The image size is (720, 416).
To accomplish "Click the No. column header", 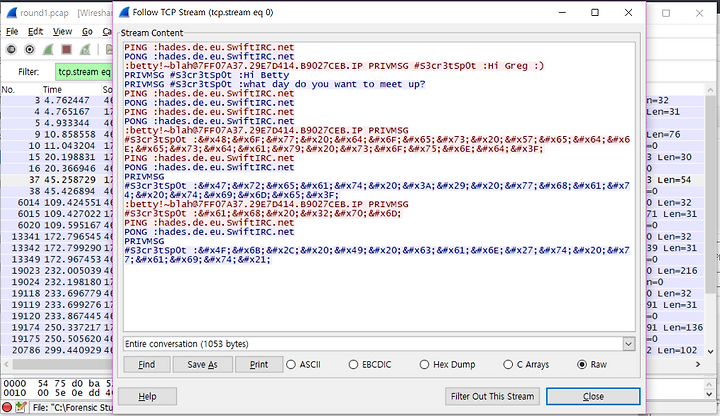I will pos(8,90).
